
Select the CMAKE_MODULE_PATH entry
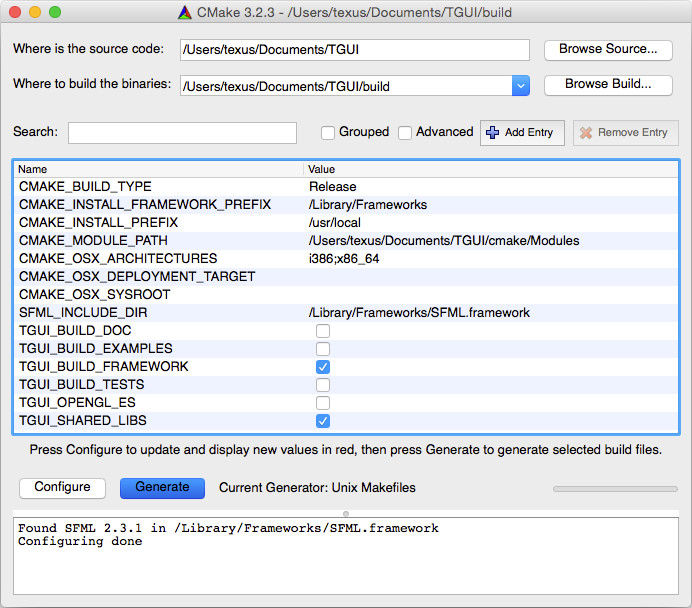click(x=93, y=241)
